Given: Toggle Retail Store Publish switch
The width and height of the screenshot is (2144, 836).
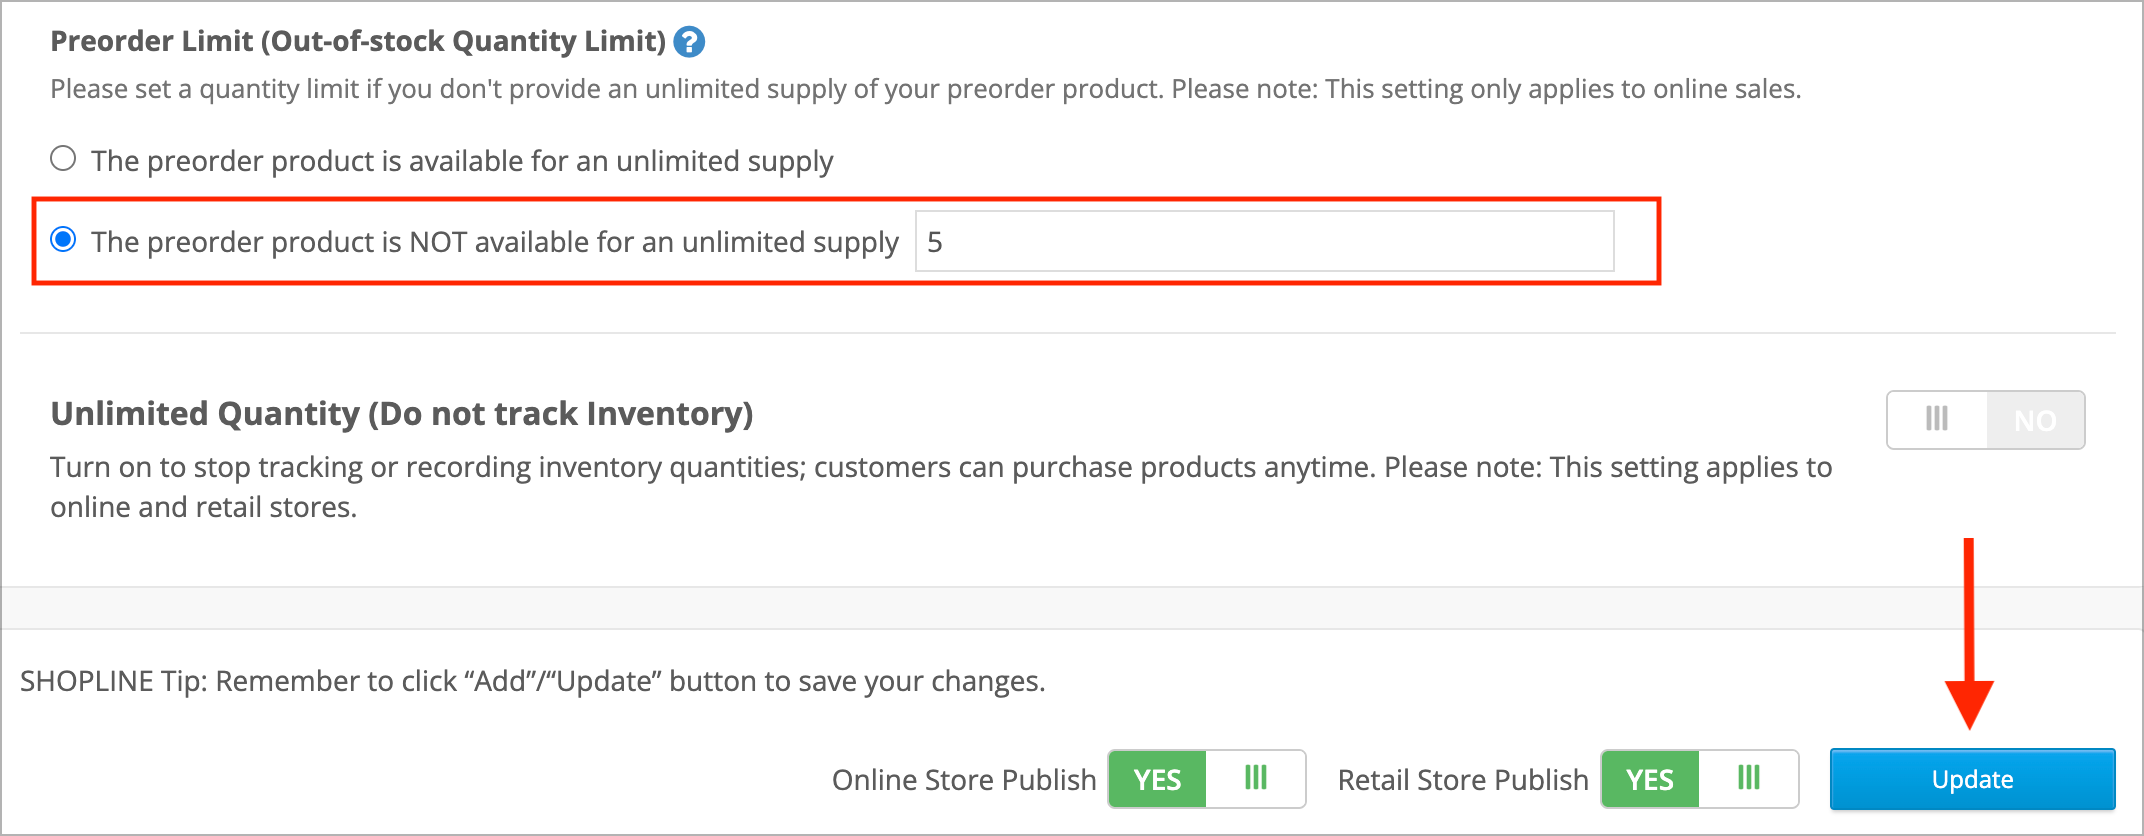Looking at the screenshot, I should (x=1699, y=779).
